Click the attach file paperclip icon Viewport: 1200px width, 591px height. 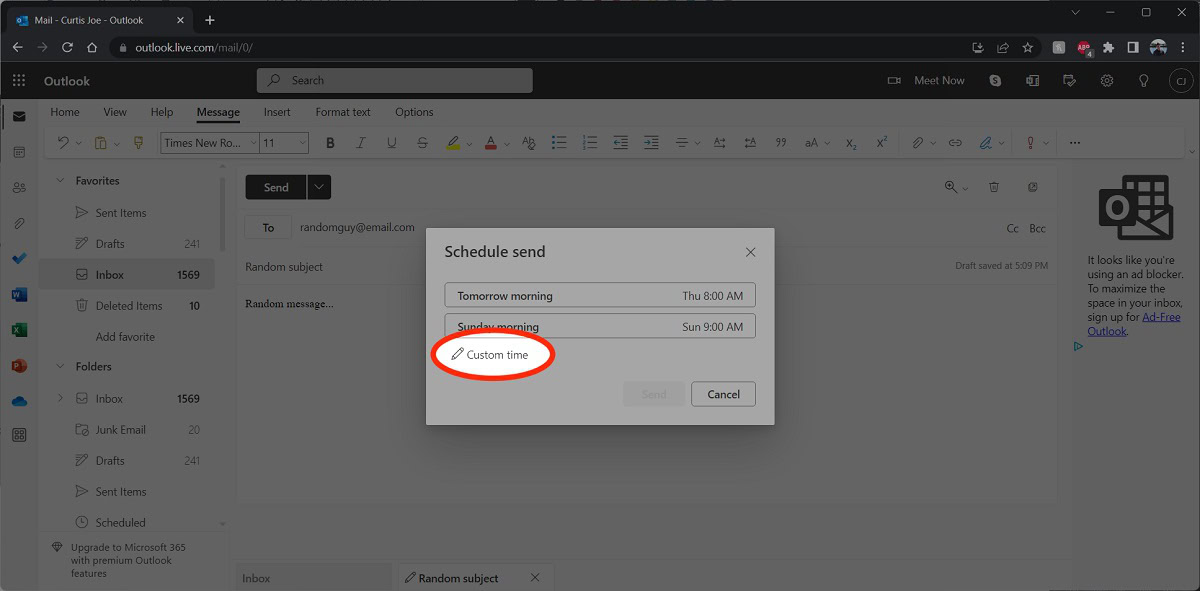tap(917, 143)
